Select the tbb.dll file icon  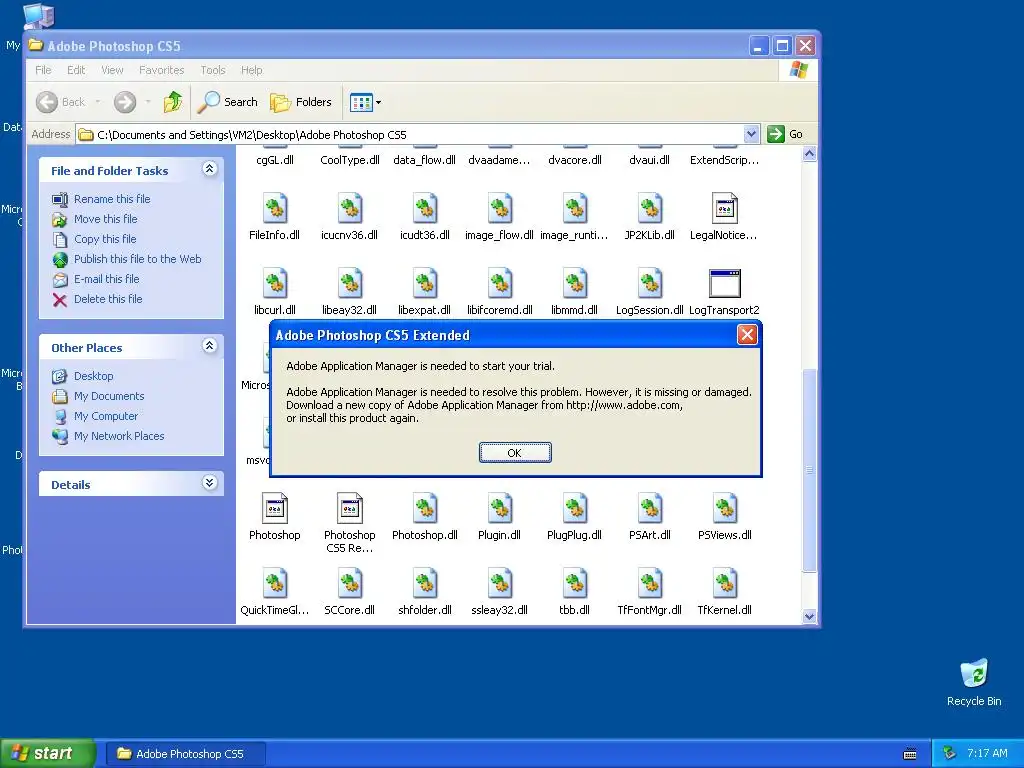click(575, 583)
